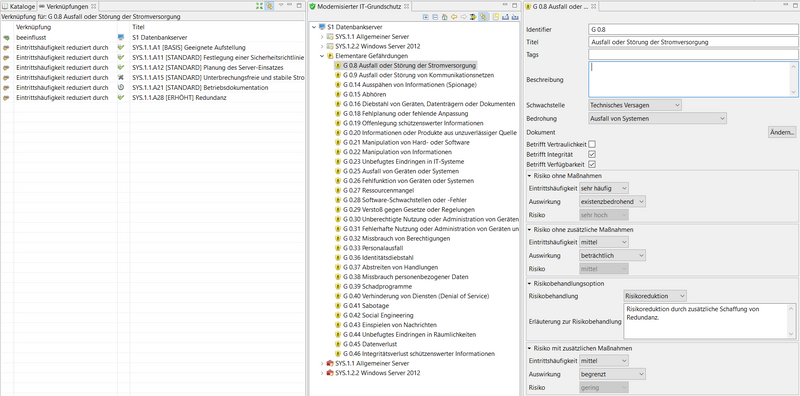The width and height of the screenshot is (800, 396).
Task: Click the status icon of SYS.1.1.A15 row
Action: point(121,78)
